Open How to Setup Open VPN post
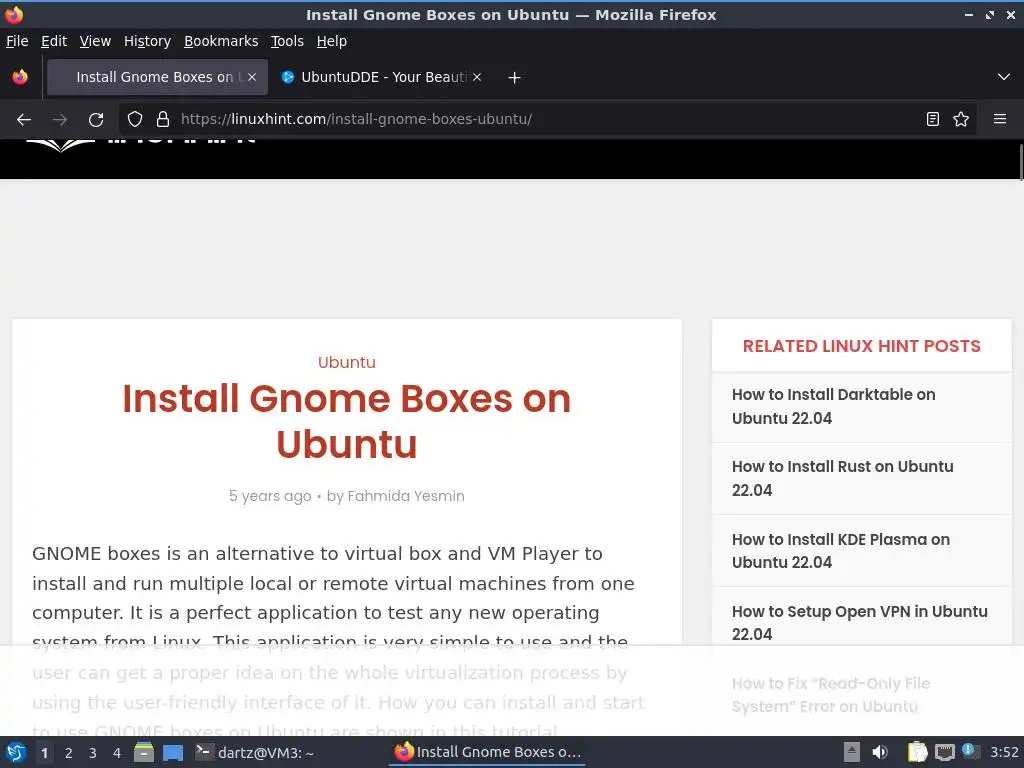 (859, 622)
